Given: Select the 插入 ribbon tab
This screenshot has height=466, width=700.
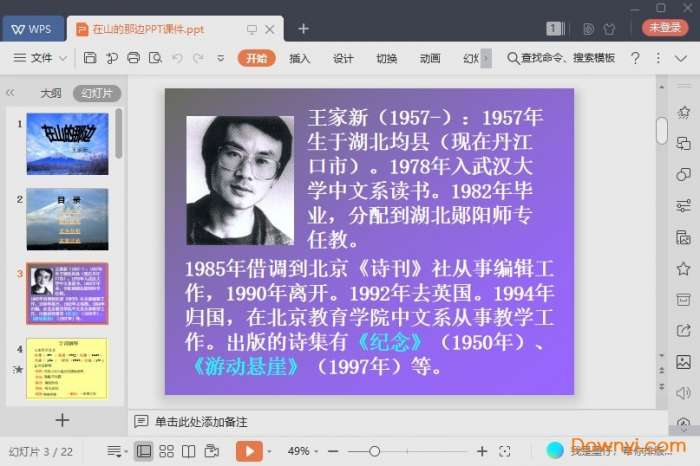Looking at the screenshot, I should (300, 58).
